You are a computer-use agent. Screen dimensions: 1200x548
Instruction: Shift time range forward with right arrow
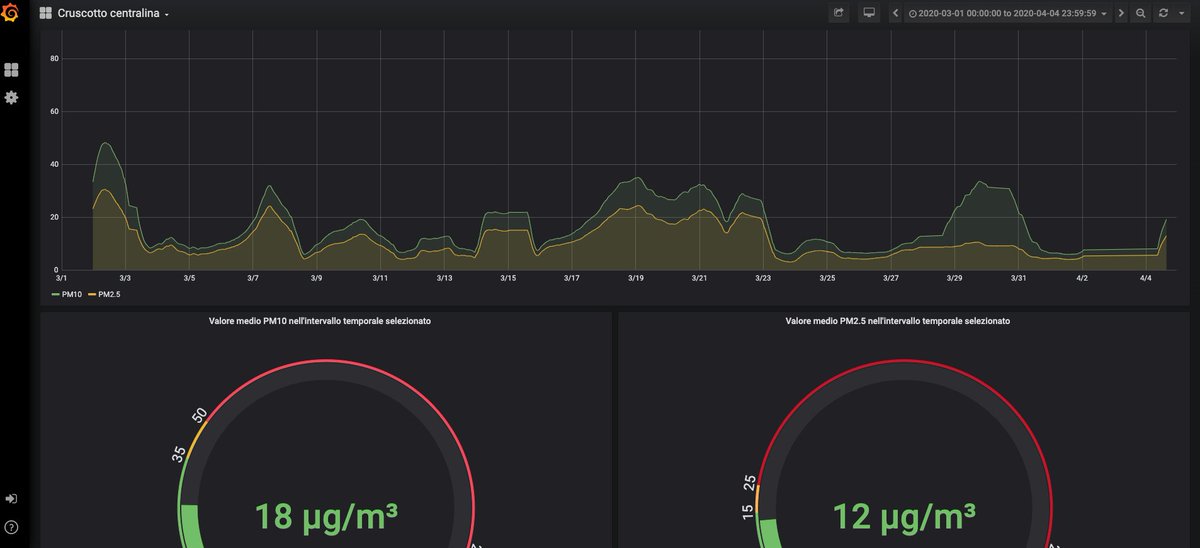1121,14
